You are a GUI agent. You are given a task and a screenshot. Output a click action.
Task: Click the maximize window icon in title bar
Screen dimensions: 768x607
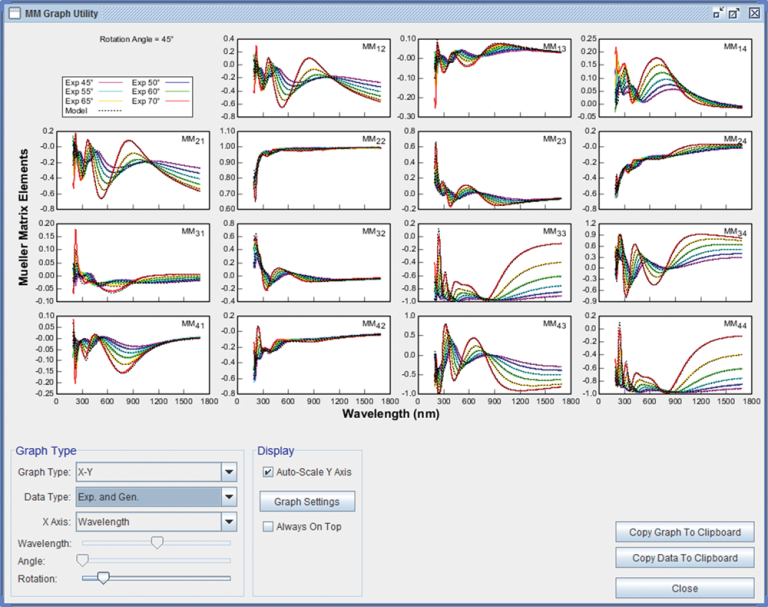735,12
